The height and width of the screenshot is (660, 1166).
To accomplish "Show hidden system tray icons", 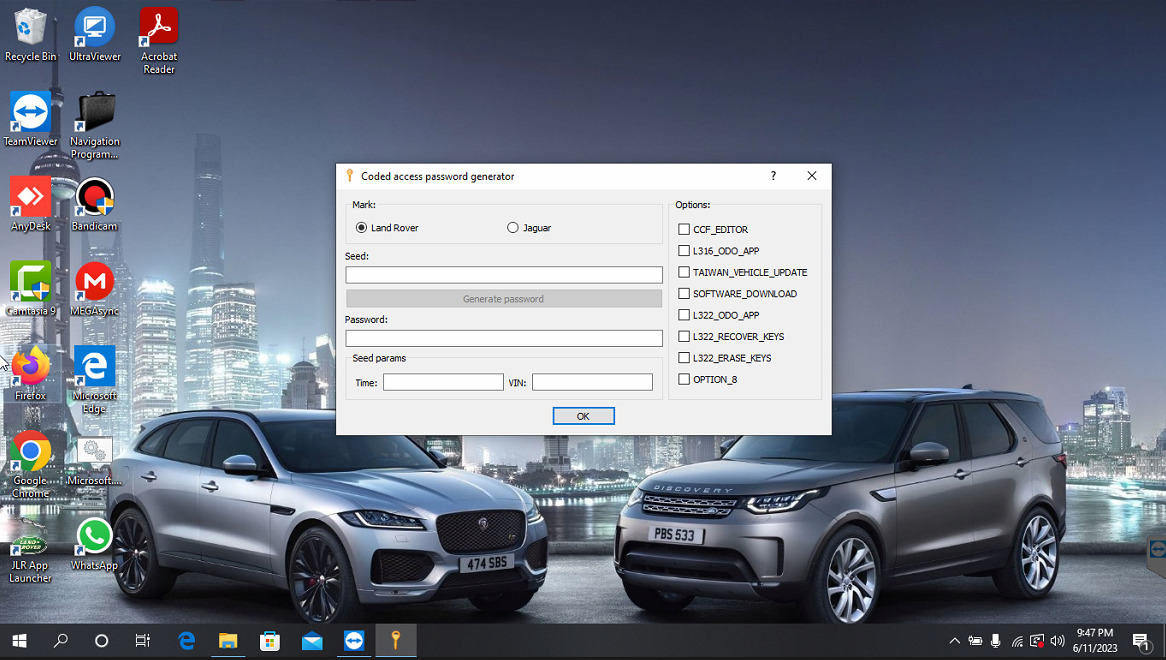I will (953, 641).
